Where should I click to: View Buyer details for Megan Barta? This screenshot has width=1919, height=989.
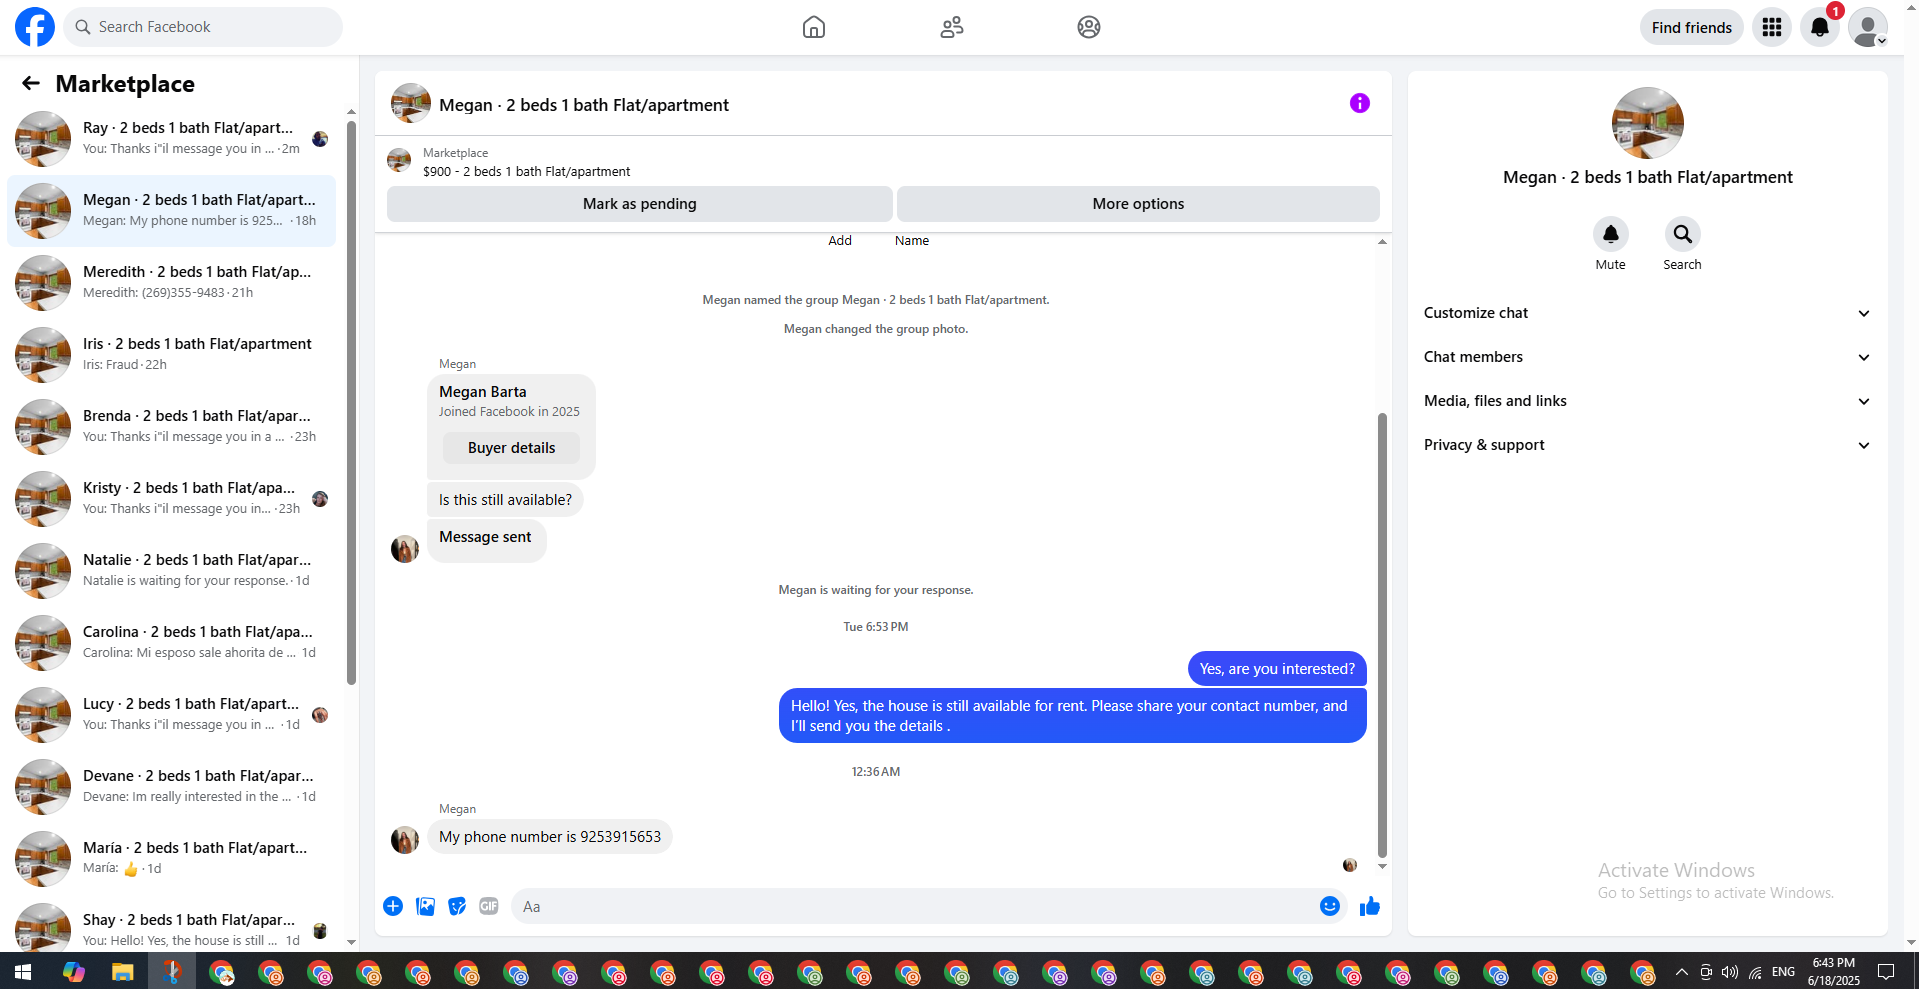(511, 448)
